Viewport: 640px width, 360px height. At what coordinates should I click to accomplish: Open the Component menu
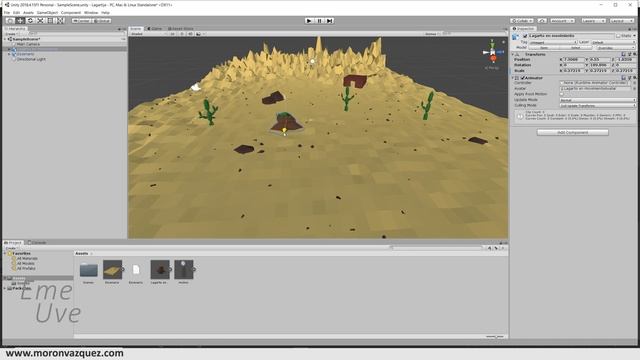(x=71, y=13)
